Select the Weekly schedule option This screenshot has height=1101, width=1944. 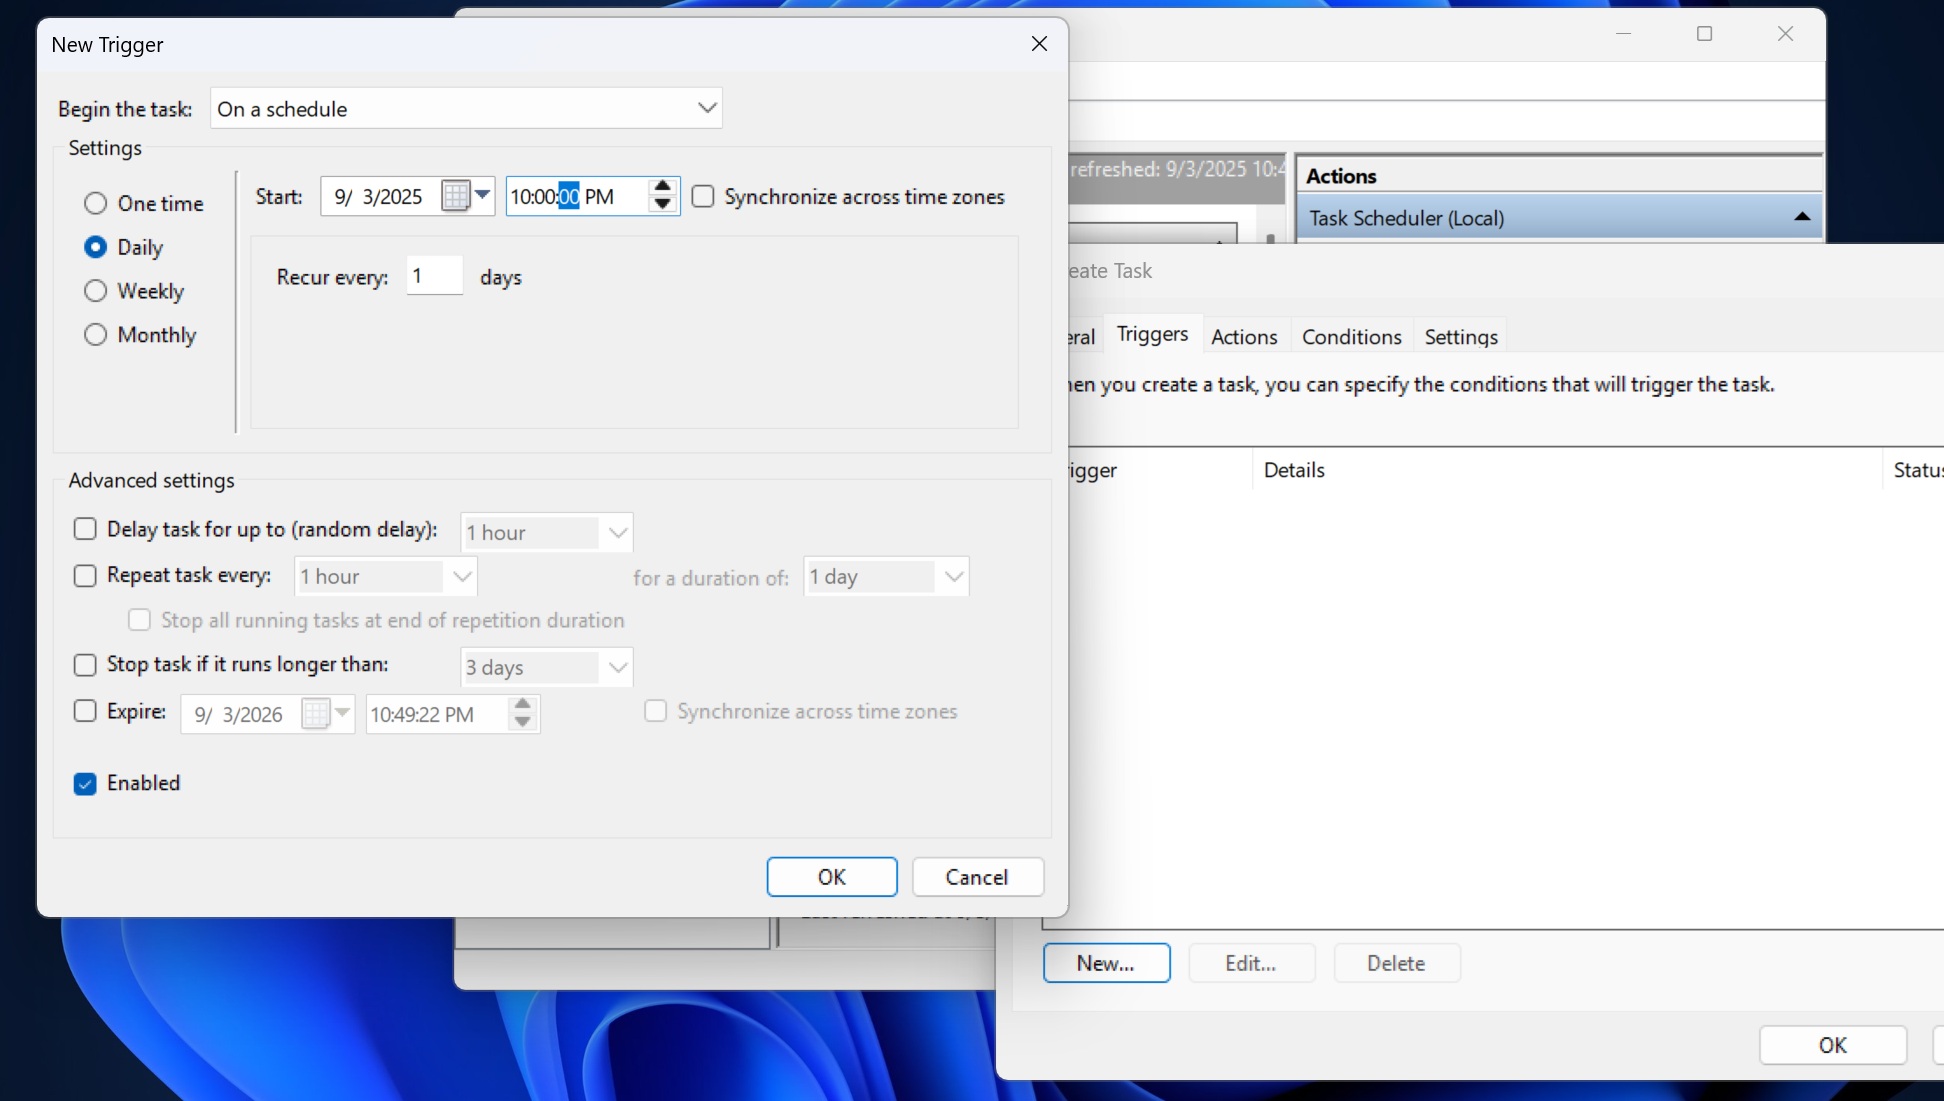pos(96,291)
